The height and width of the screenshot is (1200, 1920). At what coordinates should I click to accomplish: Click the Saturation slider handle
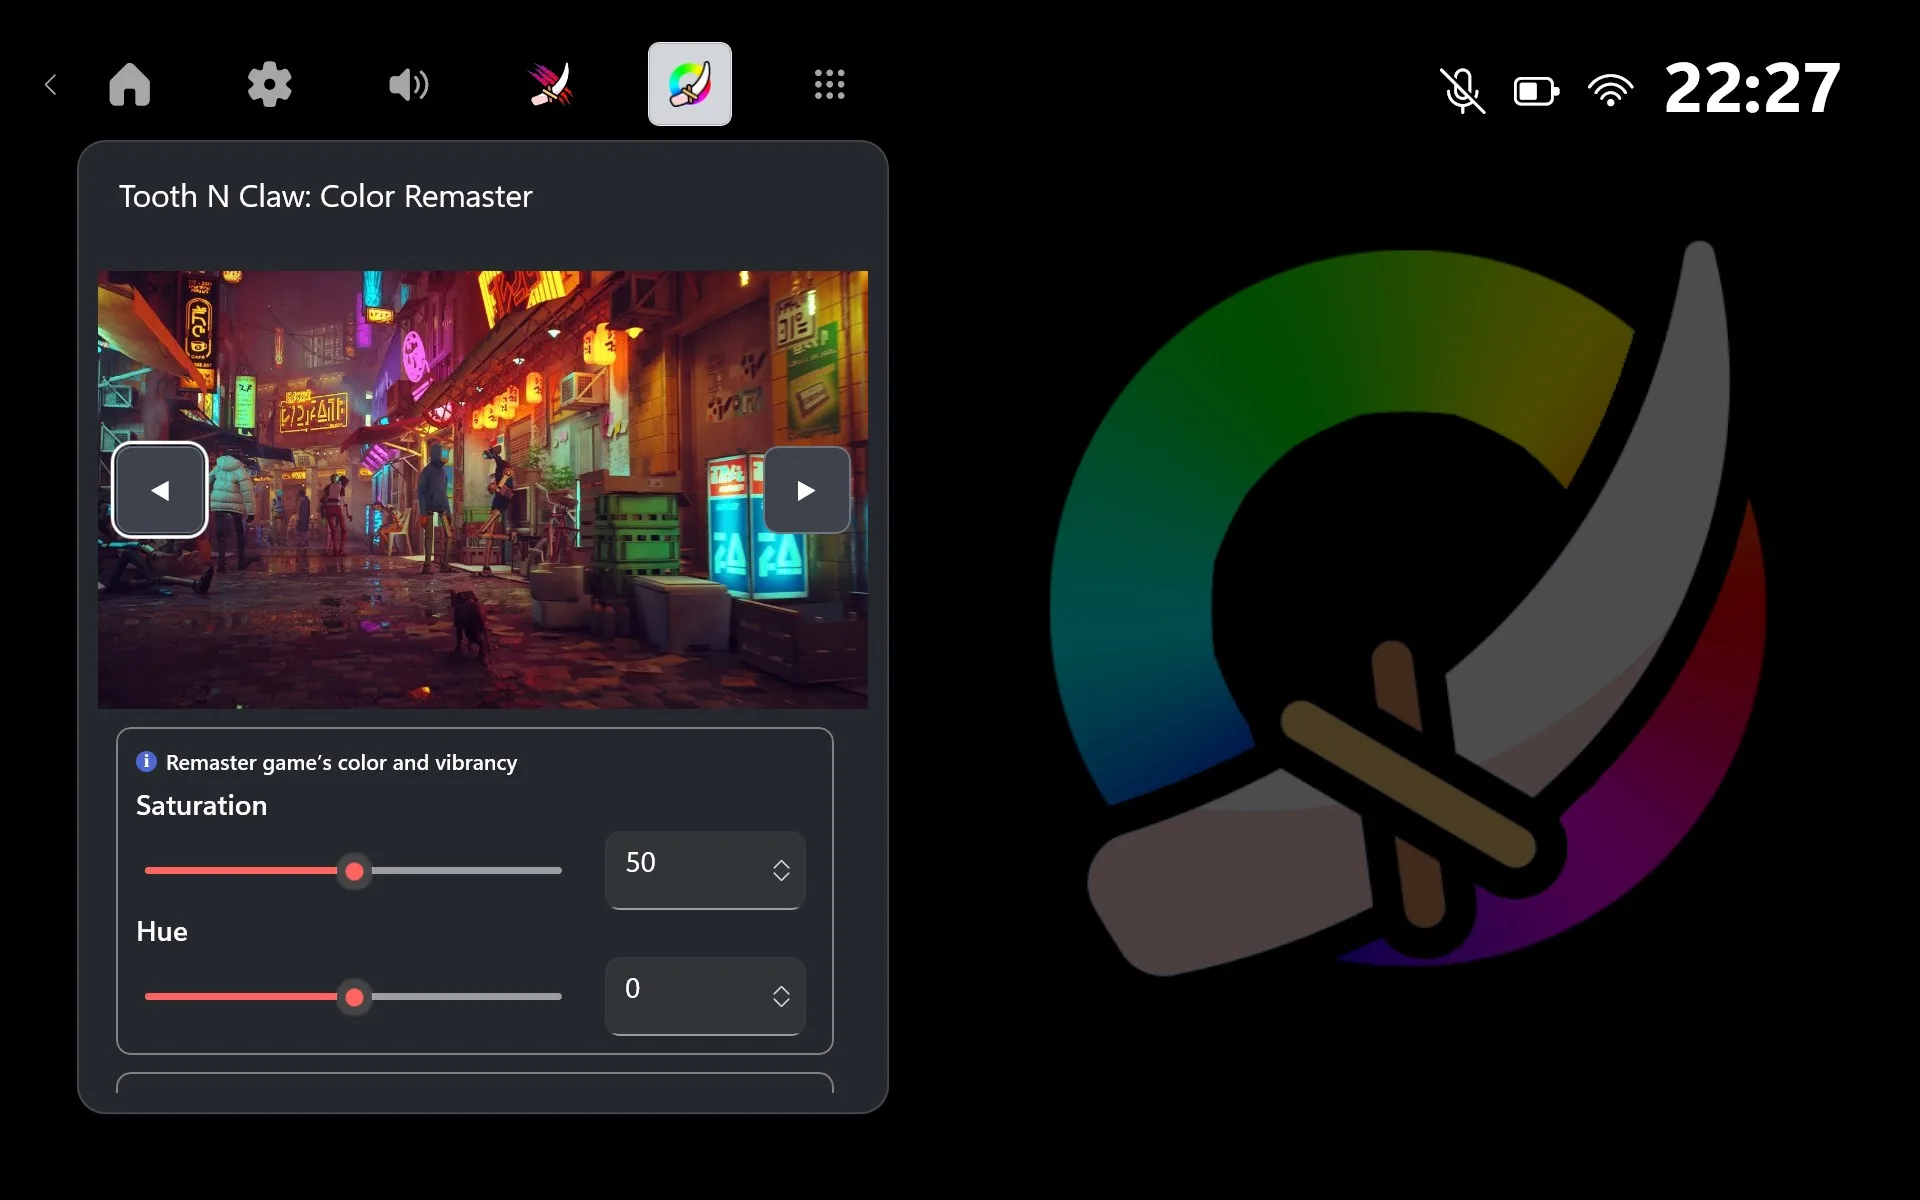point(354,871)
